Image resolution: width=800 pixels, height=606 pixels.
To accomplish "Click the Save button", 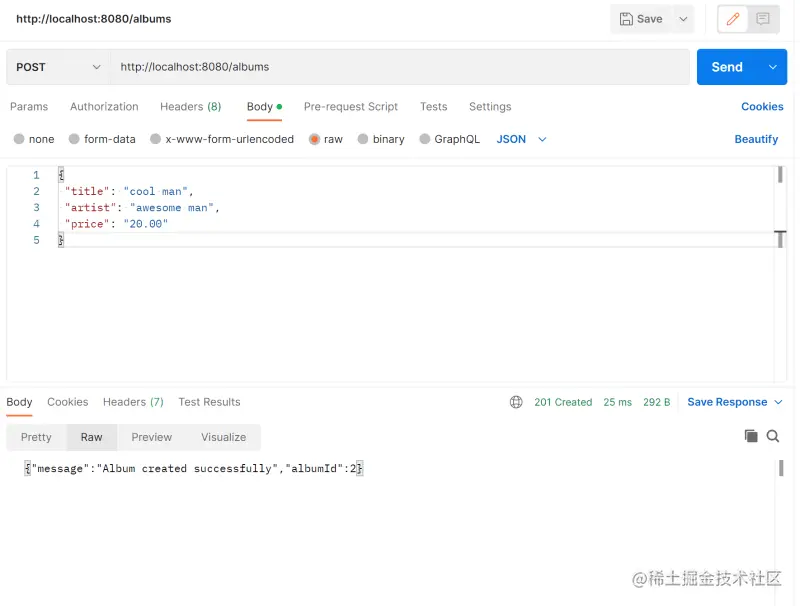I will pyautogui.click(x=641, y=19).
